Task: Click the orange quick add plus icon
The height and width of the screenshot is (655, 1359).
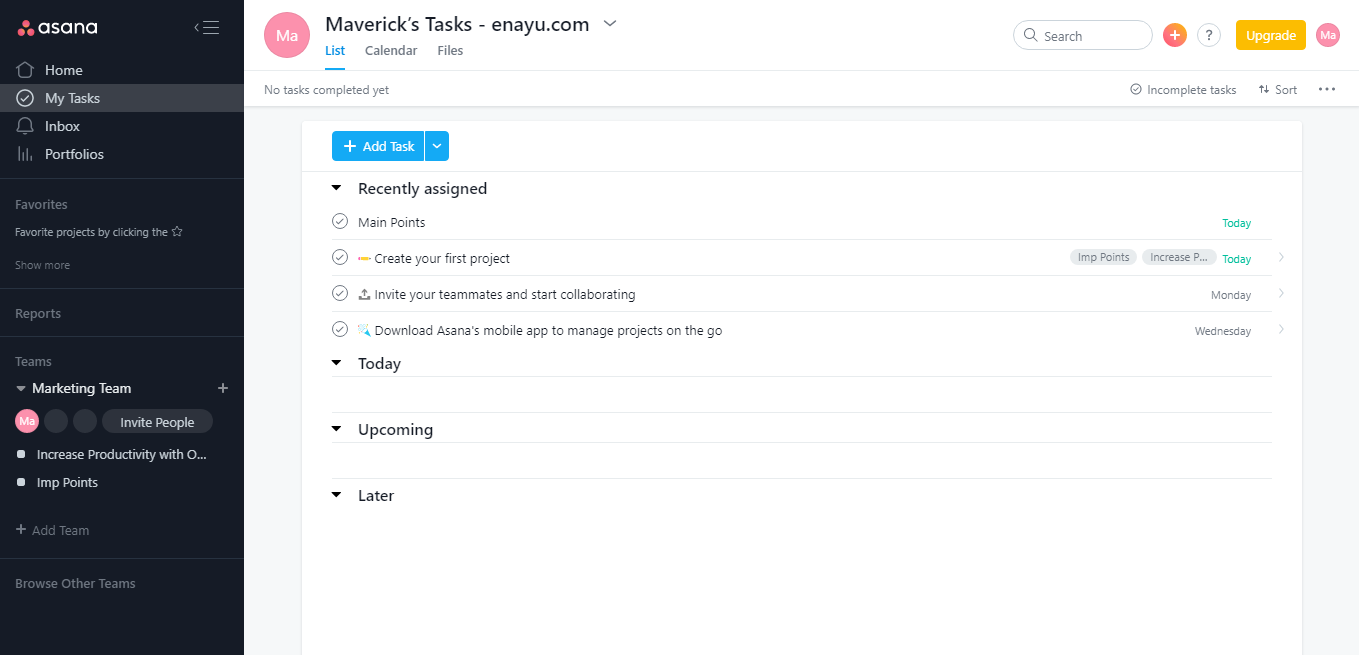Action: (1175, 35)
